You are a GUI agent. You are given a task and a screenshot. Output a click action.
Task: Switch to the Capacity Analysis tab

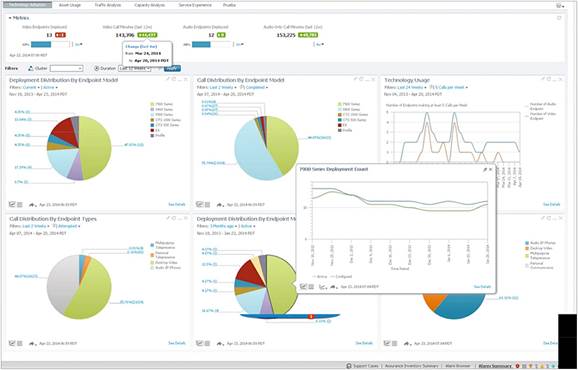click(149, 5)
